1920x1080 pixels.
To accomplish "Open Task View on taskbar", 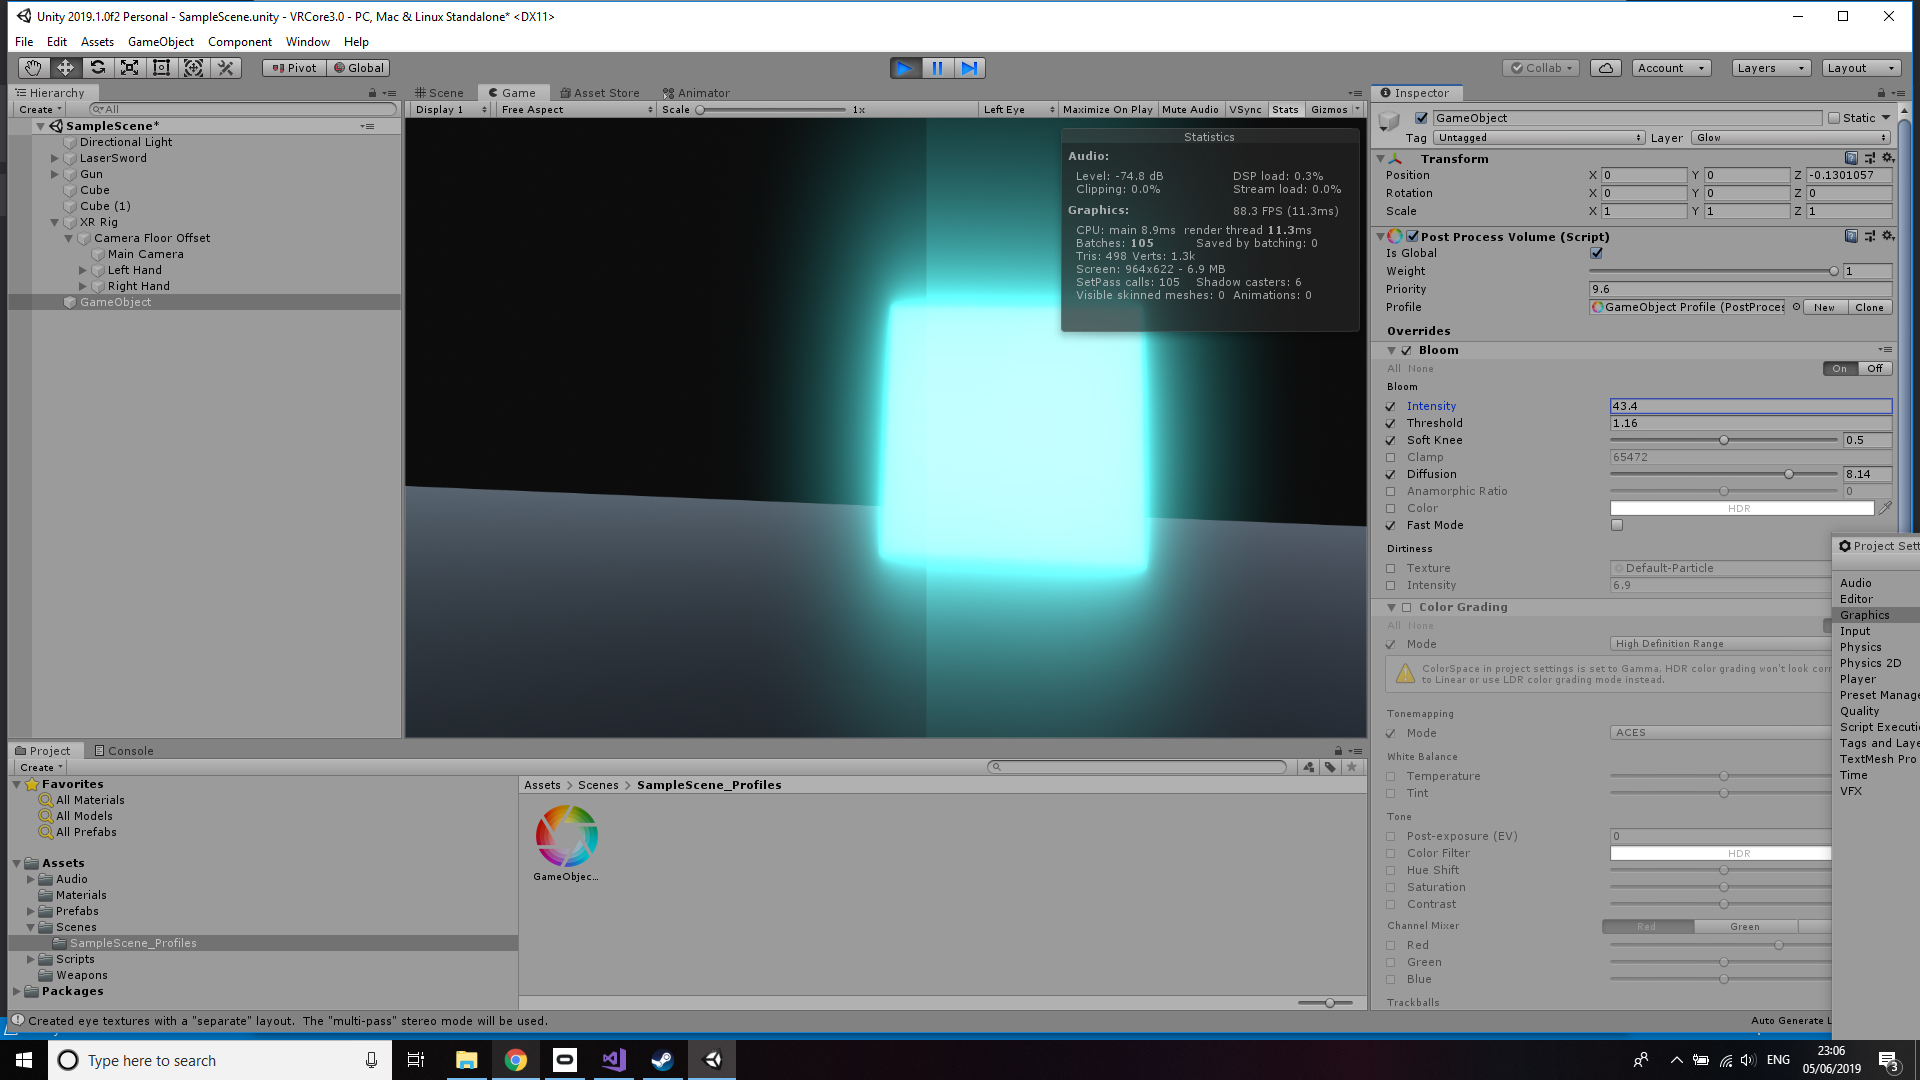I will pyautogui.click(x=416, y=1060).
